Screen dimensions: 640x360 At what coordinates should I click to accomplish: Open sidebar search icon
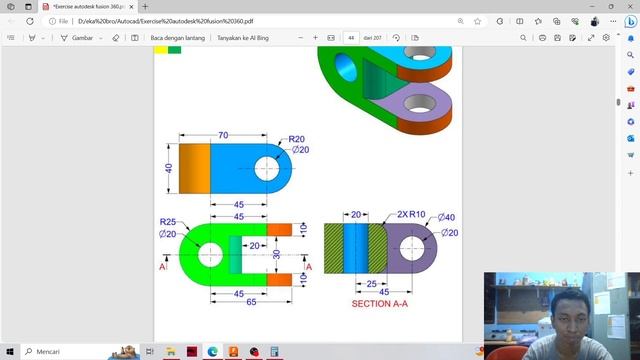(x=631, y=55)
